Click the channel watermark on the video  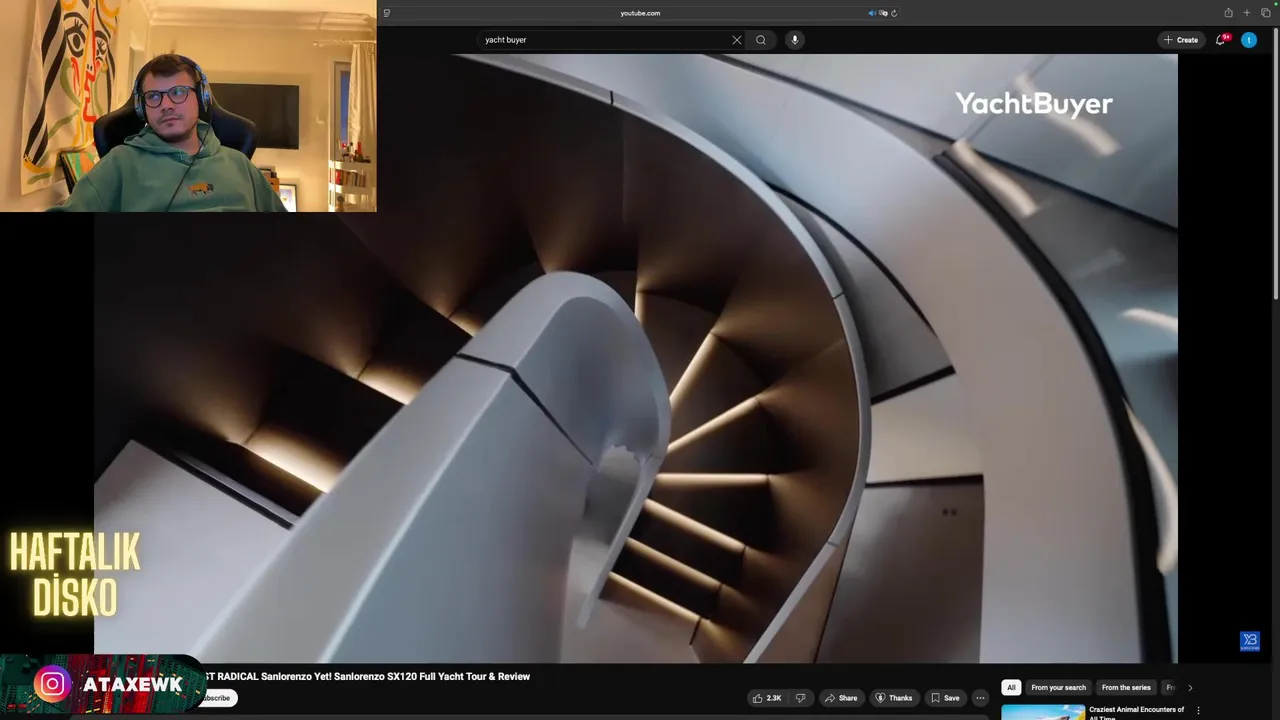1250,641
